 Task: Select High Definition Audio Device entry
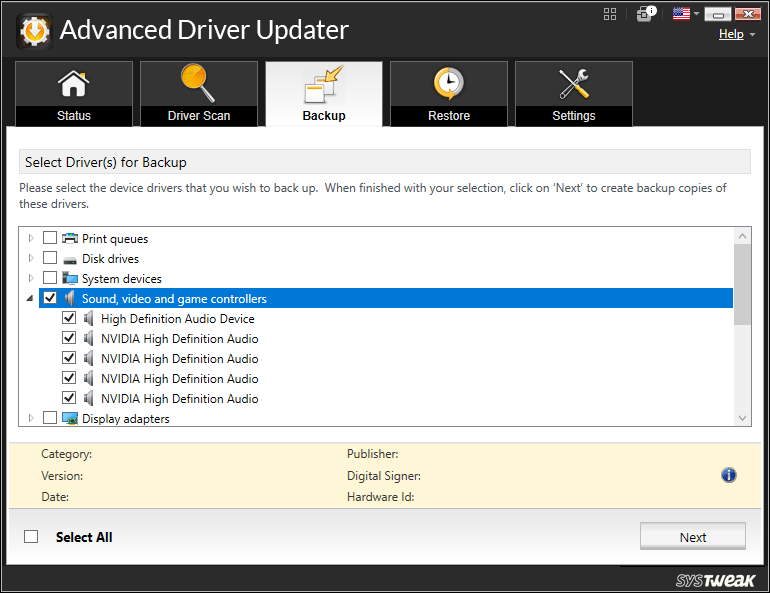pos(178,319)
